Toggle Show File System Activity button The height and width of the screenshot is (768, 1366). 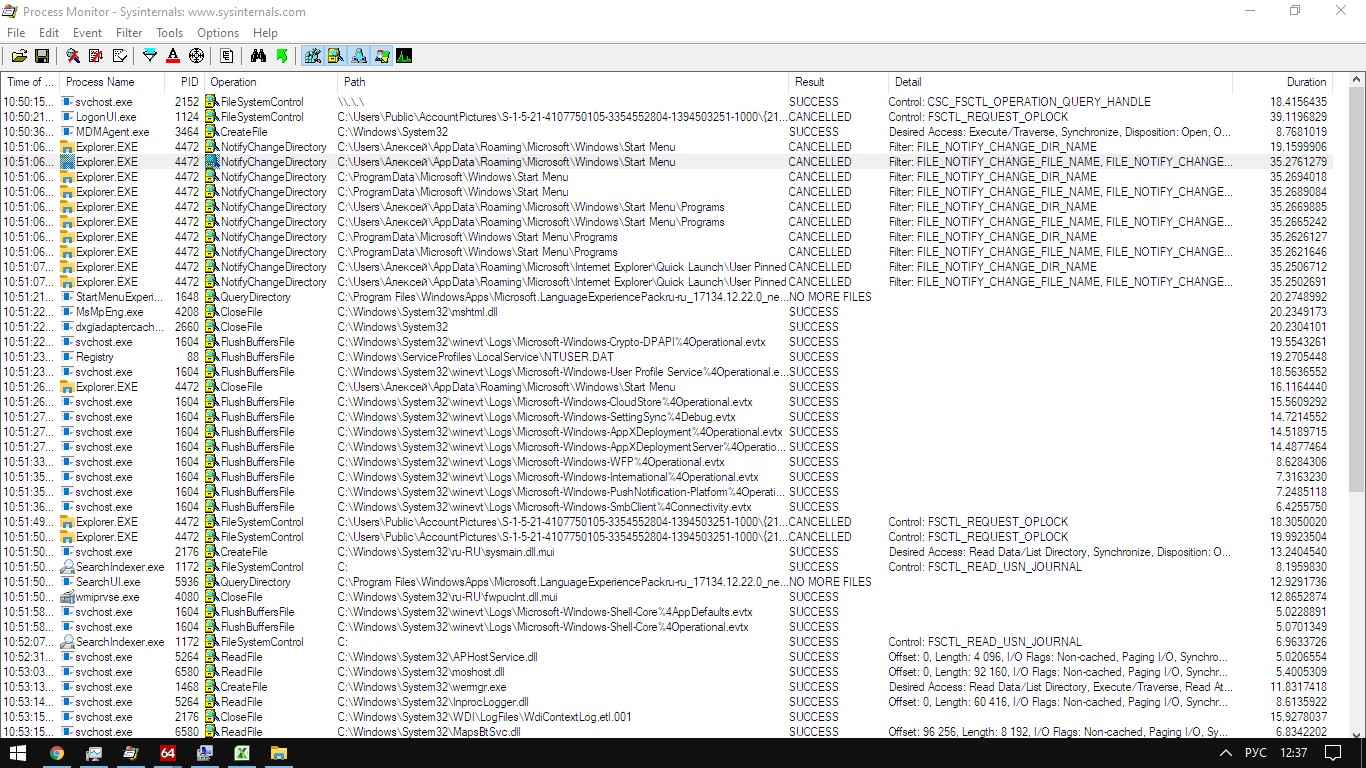(x=336, y=56)
